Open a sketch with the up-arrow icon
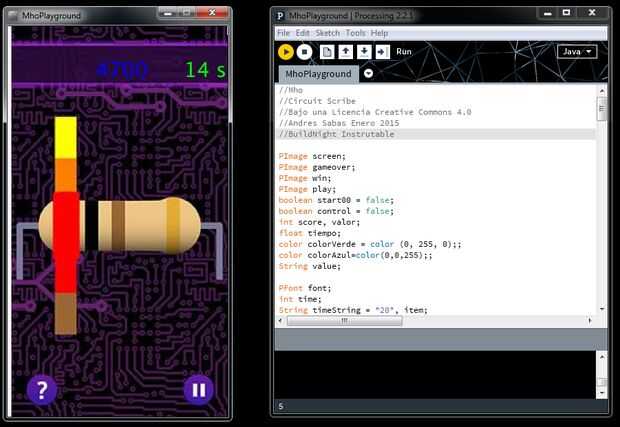Image resolution: width=620 pixels, height=427 pixels. pos(346,52)
